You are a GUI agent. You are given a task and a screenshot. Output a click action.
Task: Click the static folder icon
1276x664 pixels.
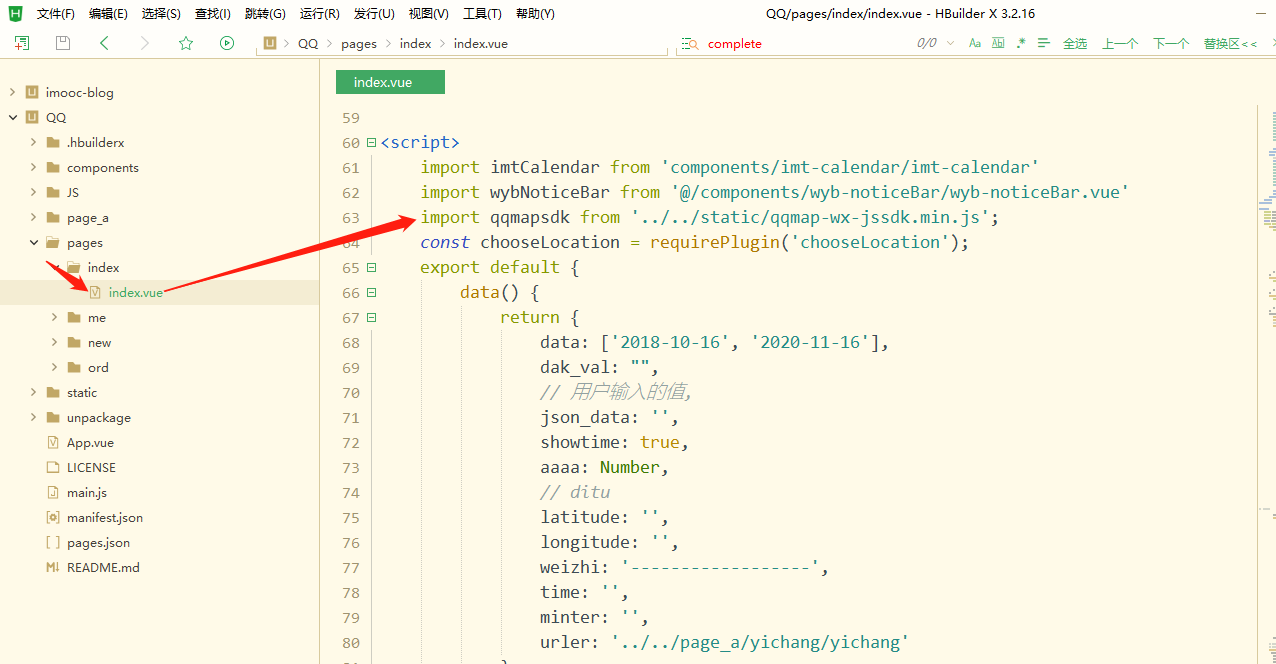[53, 392]
